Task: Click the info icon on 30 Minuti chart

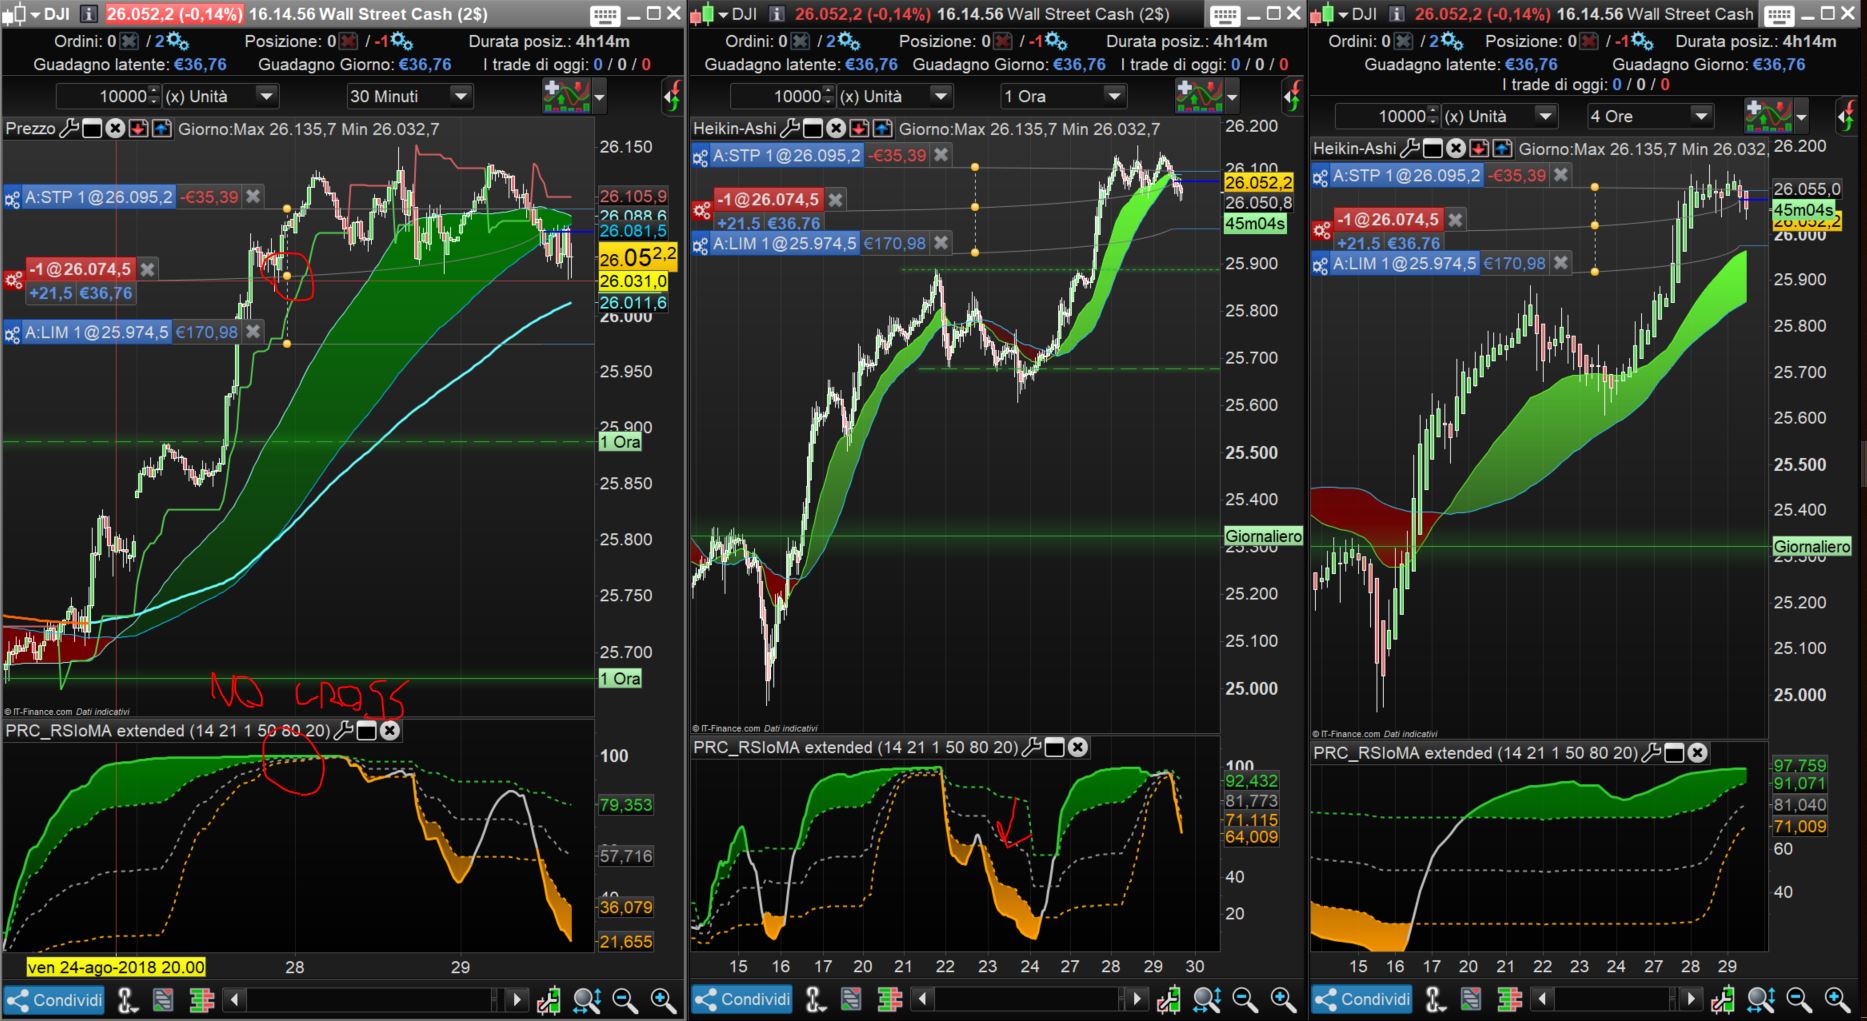Action: 88,14
